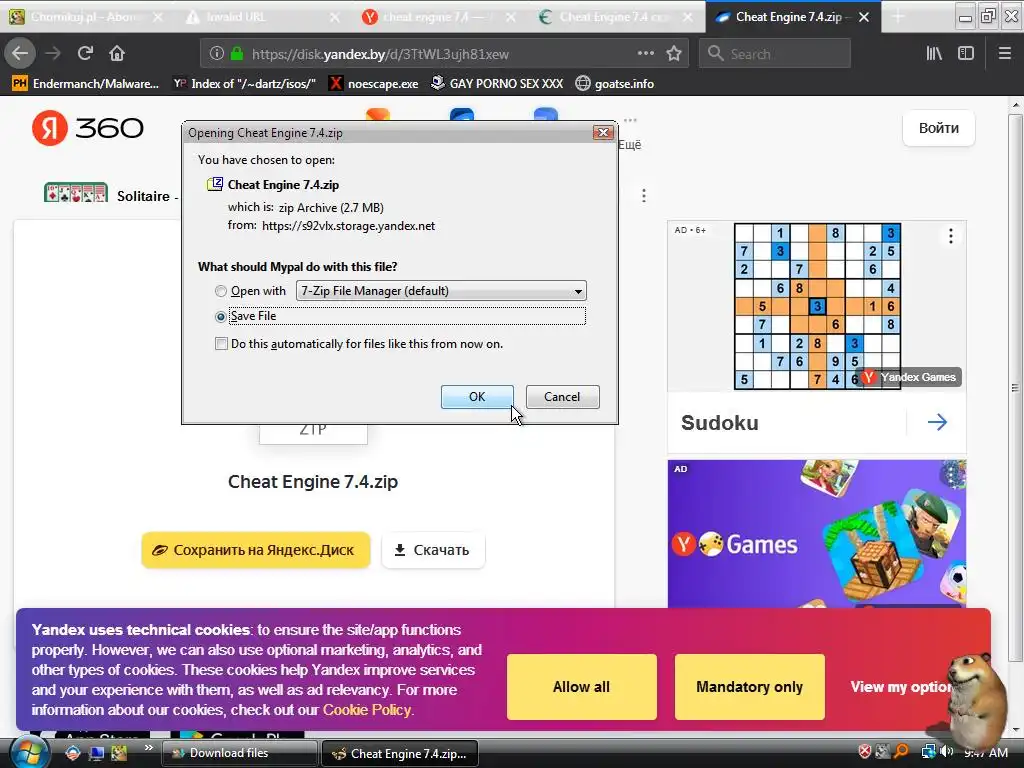Choose Mandatory only cookies
Viewport: 1024px width, 768px height.
coord(749,687)
